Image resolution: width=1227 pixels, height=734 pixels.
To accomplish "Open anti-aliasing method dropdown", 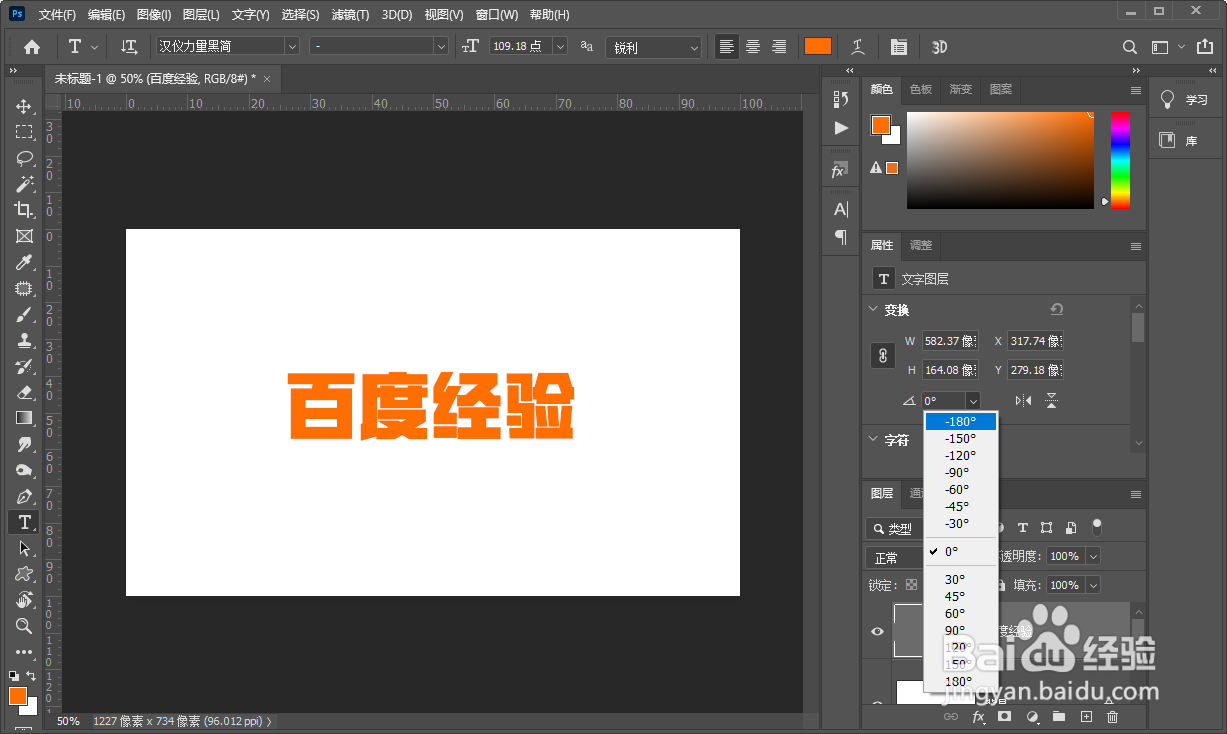I will [654, 47].
